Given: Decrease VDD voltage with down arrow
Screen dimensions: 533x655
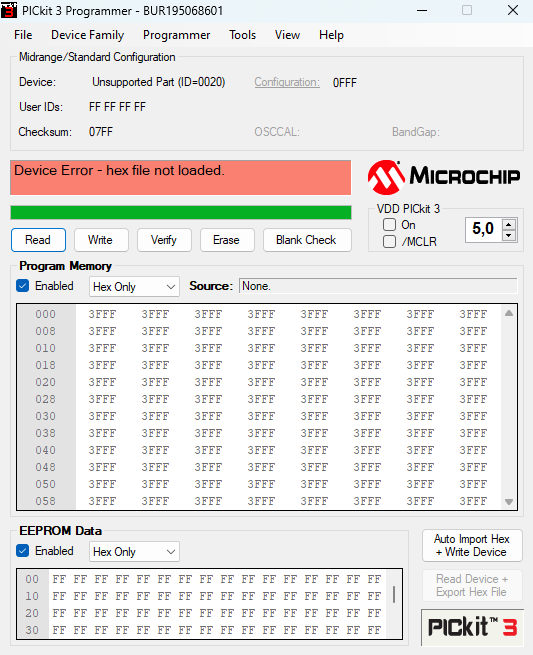Looking at the screenshot, I should pyautogui.click(x=508, y=235).
